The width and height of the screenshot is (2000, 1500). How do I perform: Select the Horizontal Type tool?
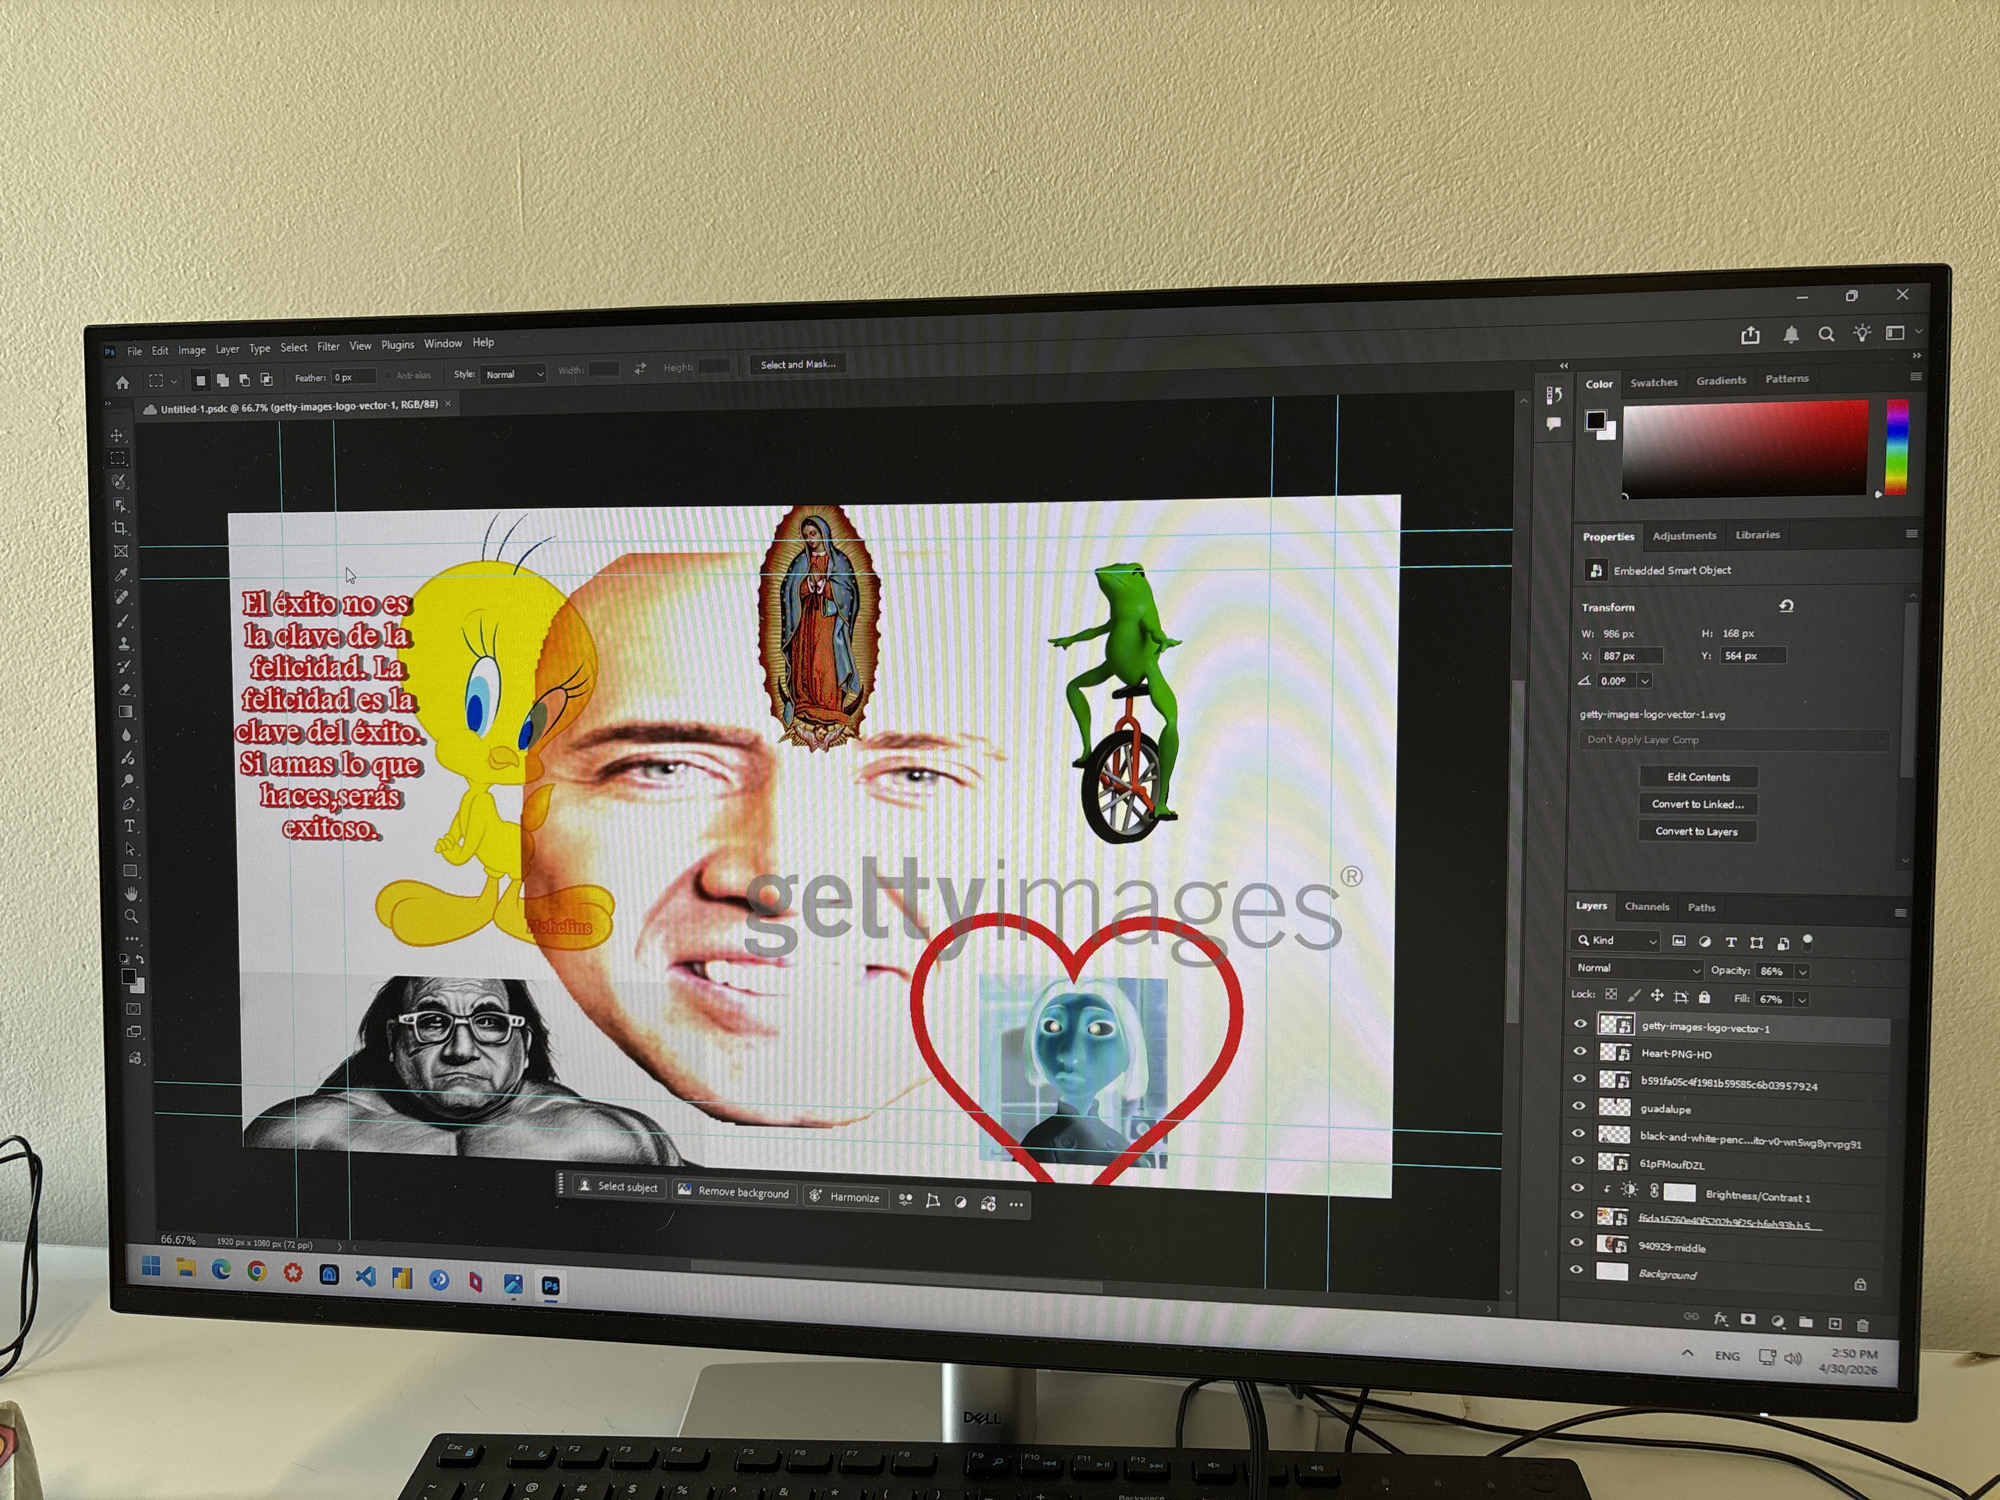click(x=129, y=826)
